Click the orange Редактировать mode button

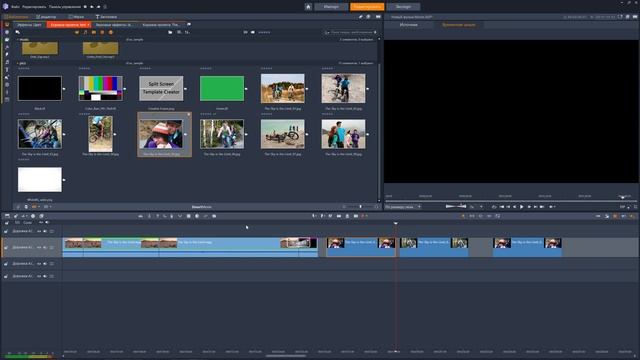tap(367, 7)
